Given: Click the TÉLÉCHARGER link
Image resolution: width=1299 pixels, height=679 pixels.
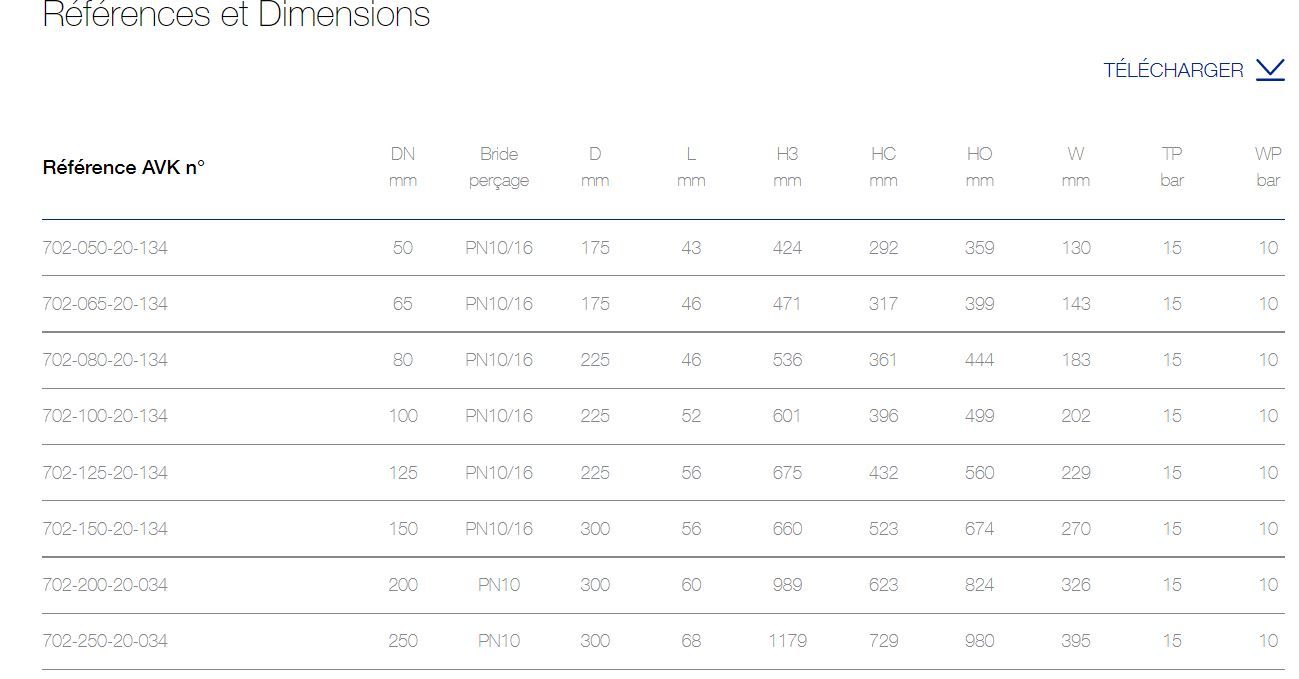Looking at the screenshot, I should point(1173,70).
